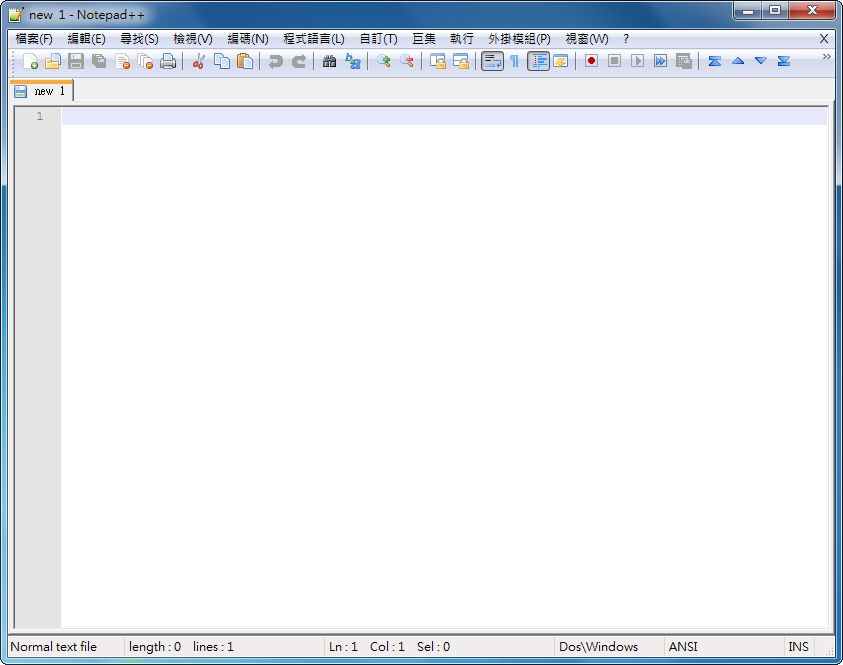Click Dos\Windows line ending status
Screen dimensions: 843x665
(598, 647)
